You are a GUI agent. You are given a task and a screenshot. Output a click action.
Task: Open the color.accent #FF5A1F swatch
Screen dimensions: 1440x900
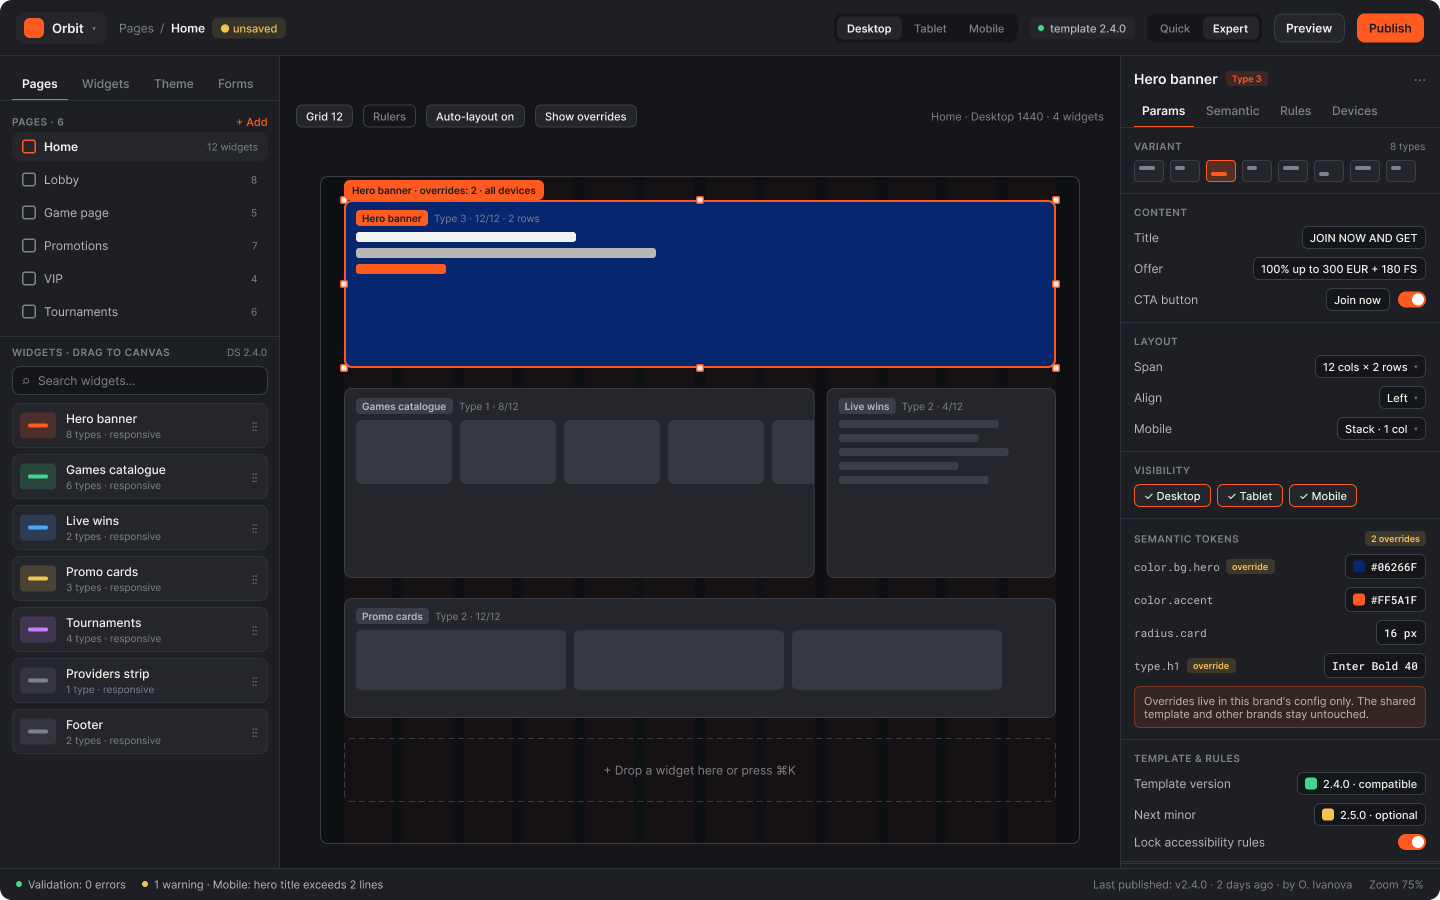1385,600
